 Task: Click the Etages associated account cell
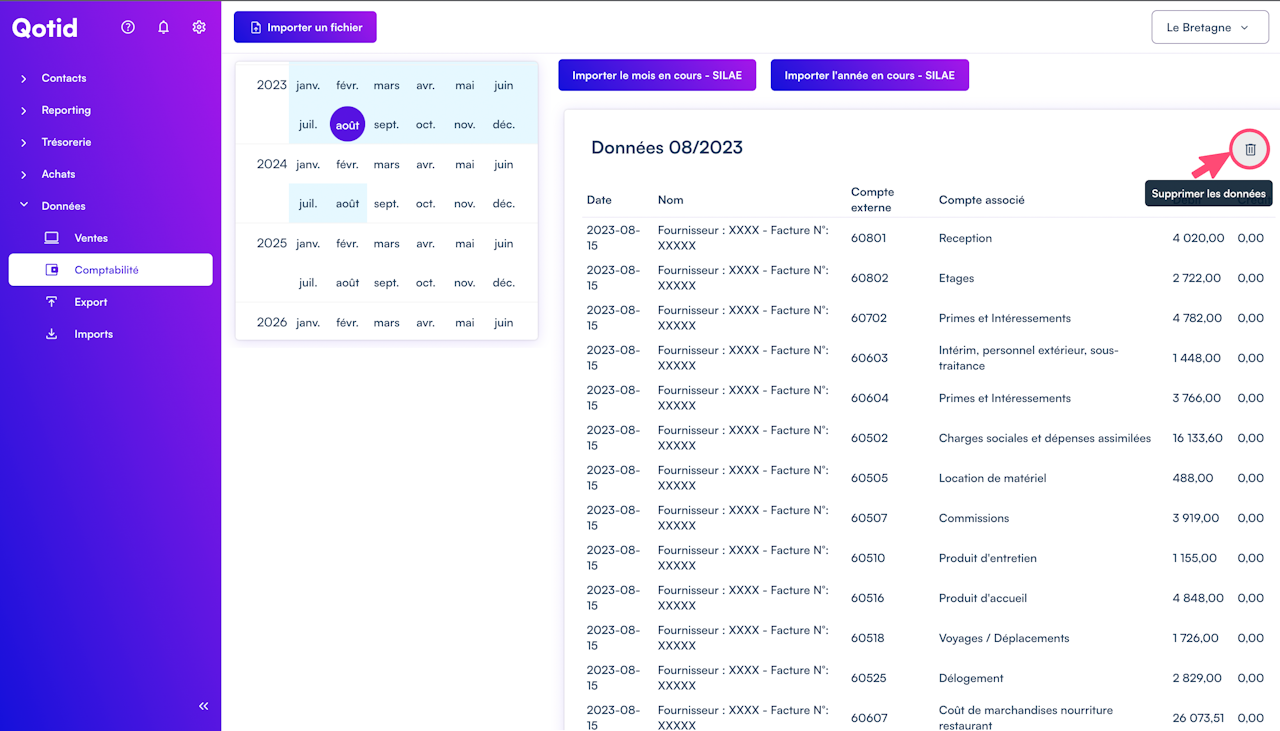[956, 278]
